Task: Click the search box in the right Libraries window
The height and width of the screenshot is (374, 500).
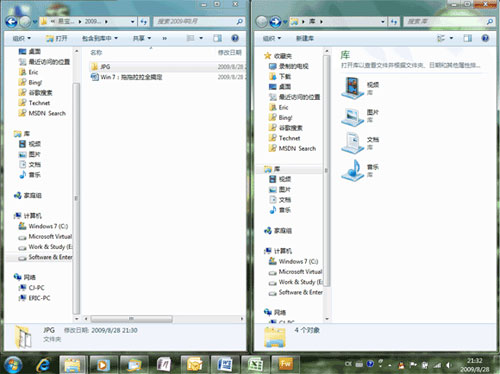Action: (x=449, y=22)
